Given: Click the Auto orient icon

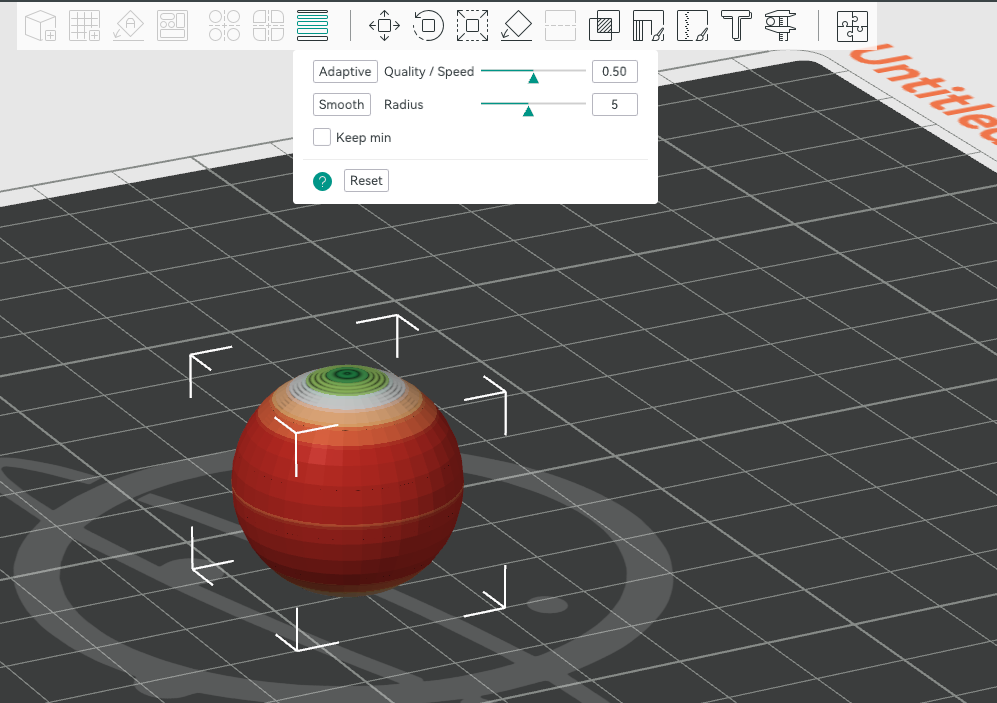Looking at the screenshot, I should pos(128,26).
